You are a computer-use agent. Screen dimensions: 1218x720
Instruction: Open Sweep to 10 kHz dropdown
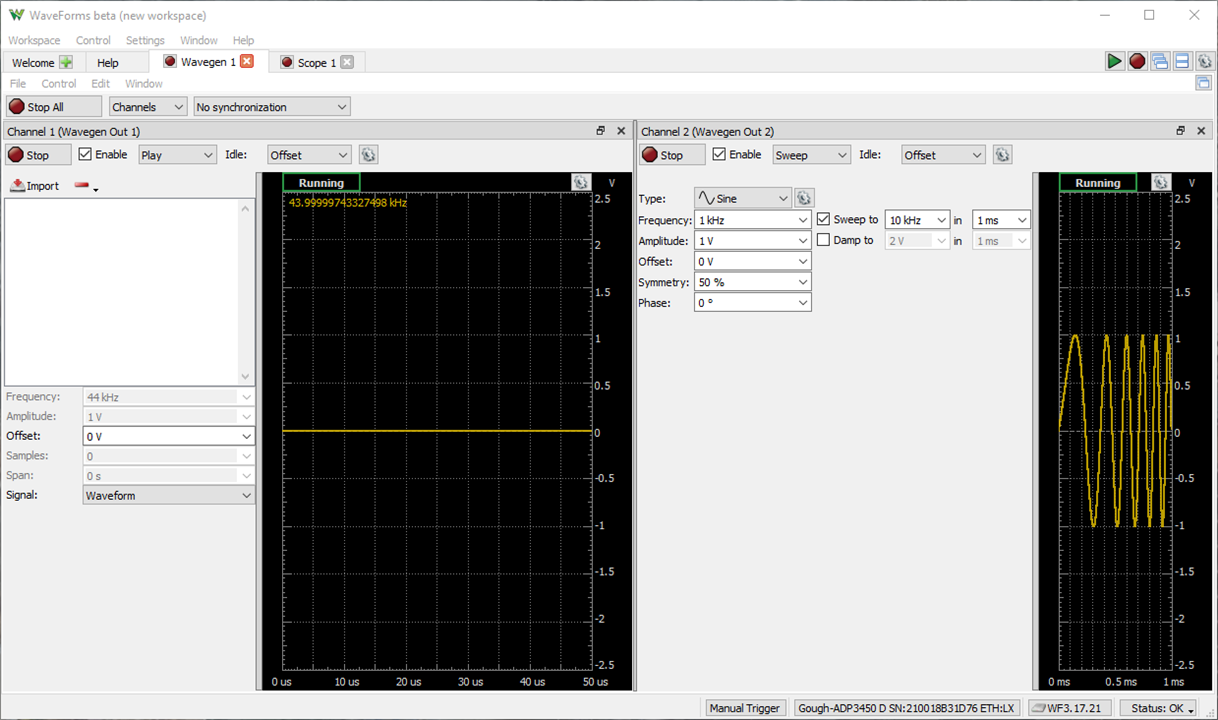918,220
